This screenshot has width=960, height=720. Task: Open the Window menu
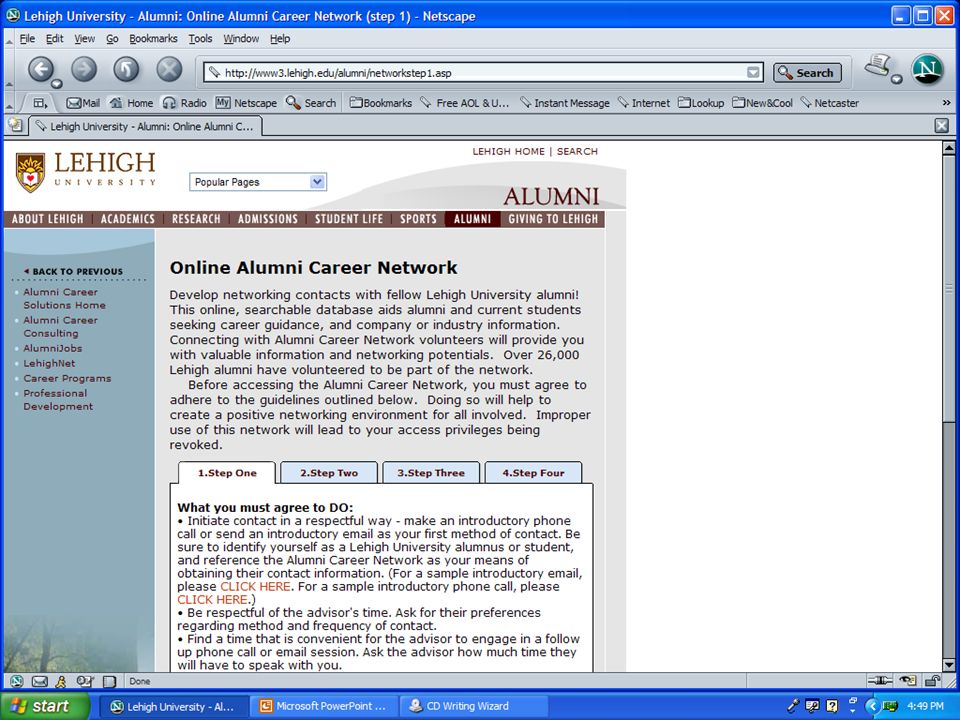pyautogui.click(x=241, y=39)
